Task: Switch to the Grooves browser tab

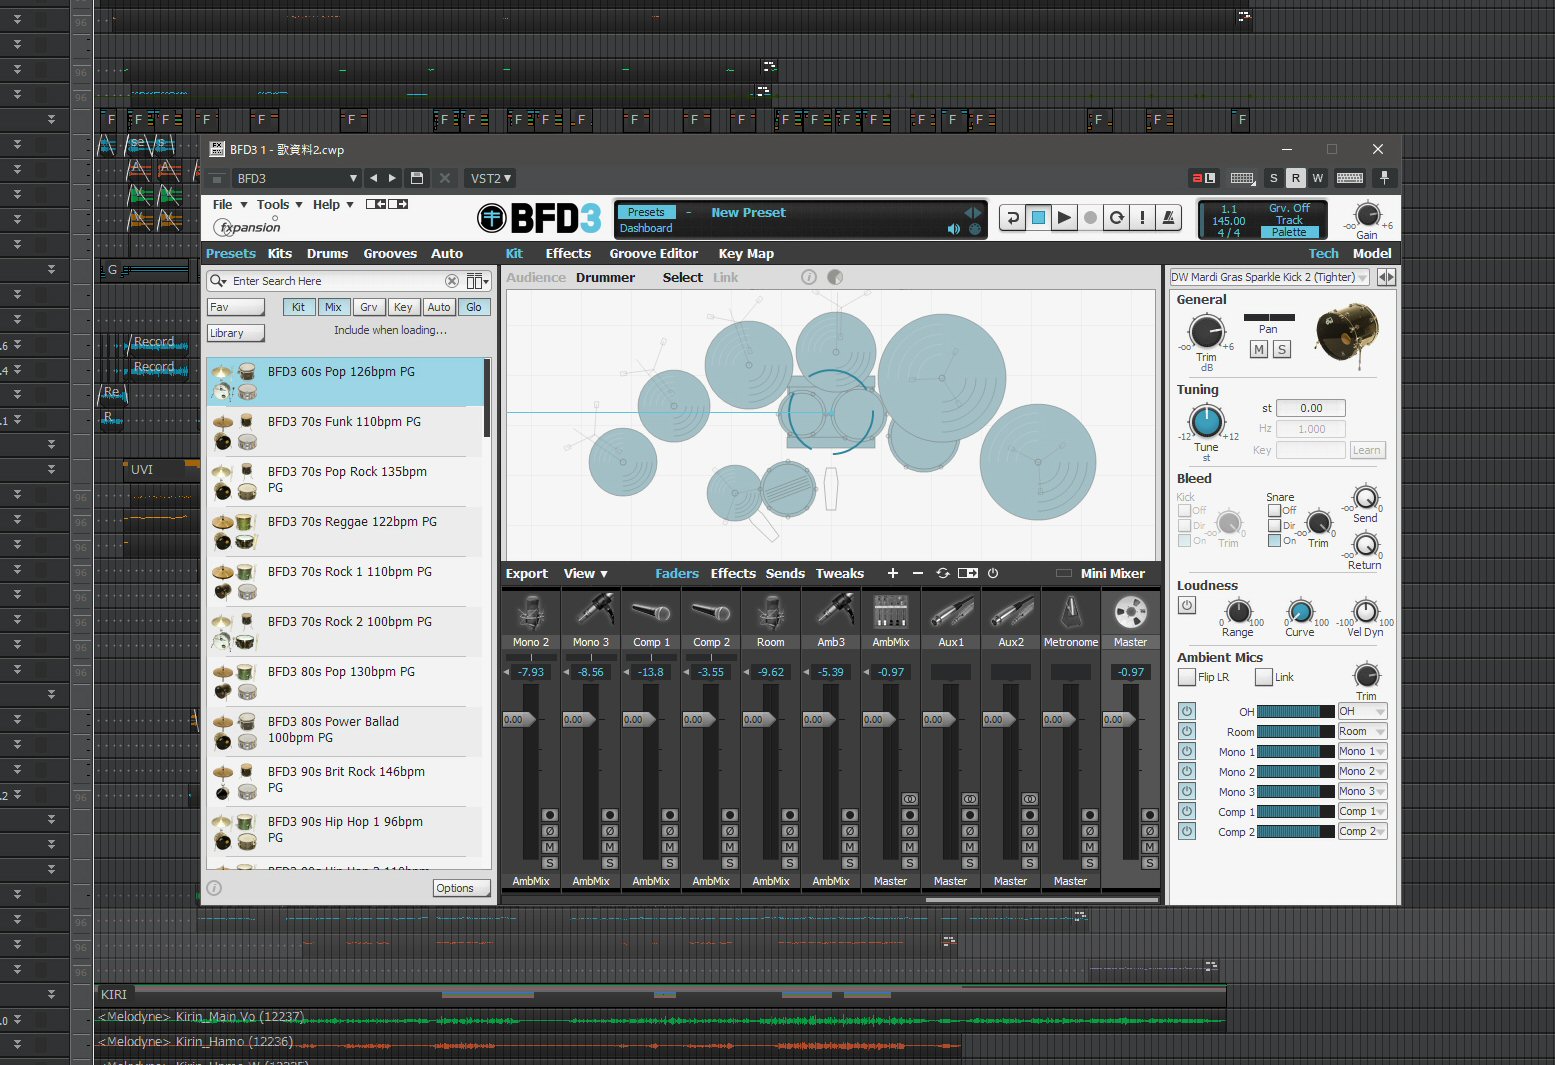Action: (x=390, y=253)
